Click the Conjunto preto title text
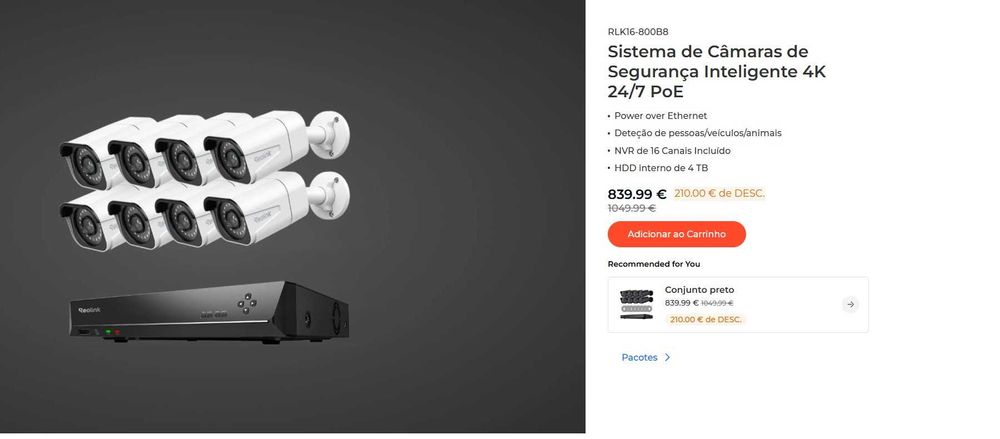 tap(699, 290)
